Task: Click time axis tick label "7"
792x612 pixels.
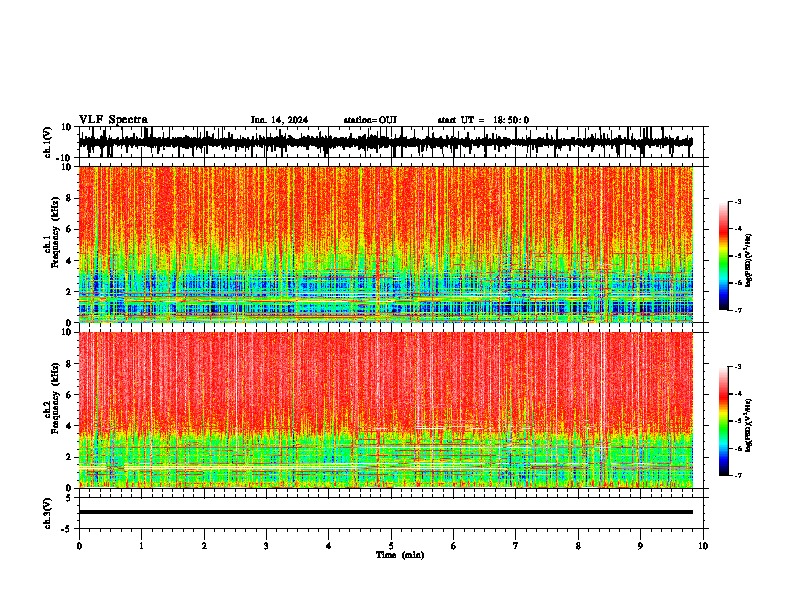Action: 516,546
